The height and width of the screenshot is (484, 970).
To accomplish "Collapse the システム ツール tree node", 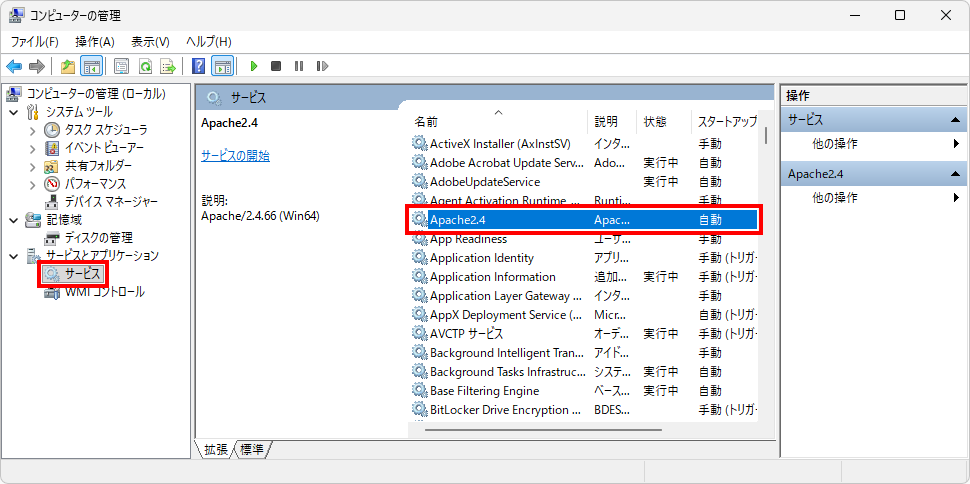I will point(14,113).
